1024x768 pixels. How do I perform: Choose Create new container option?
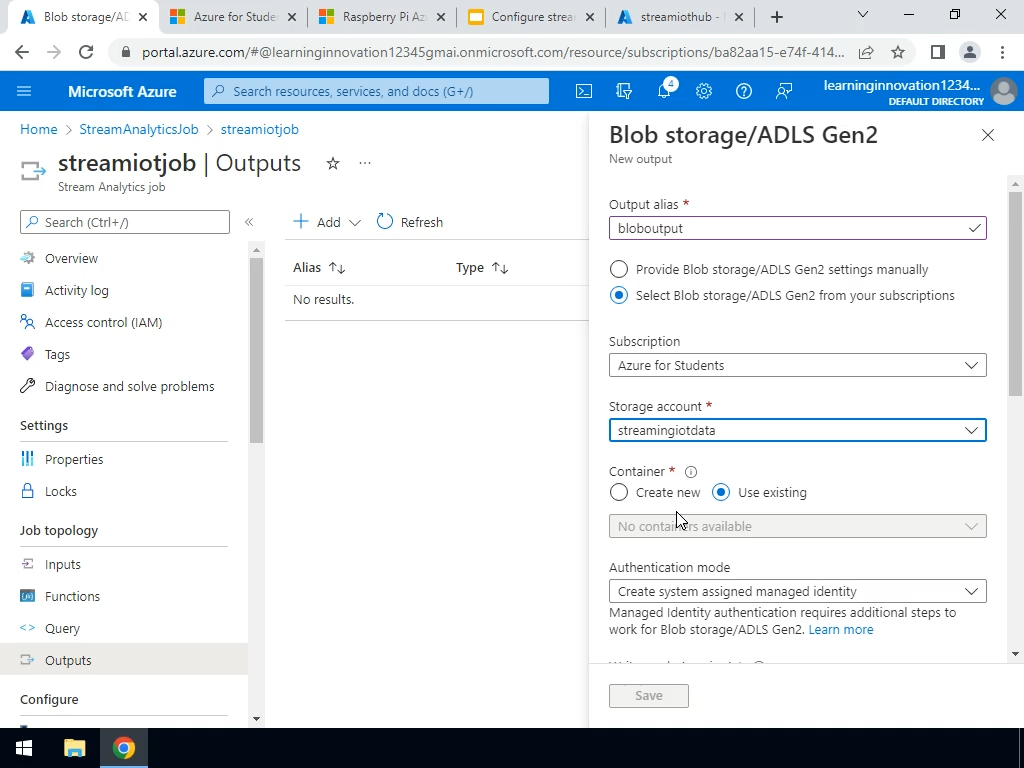(618, 492)
